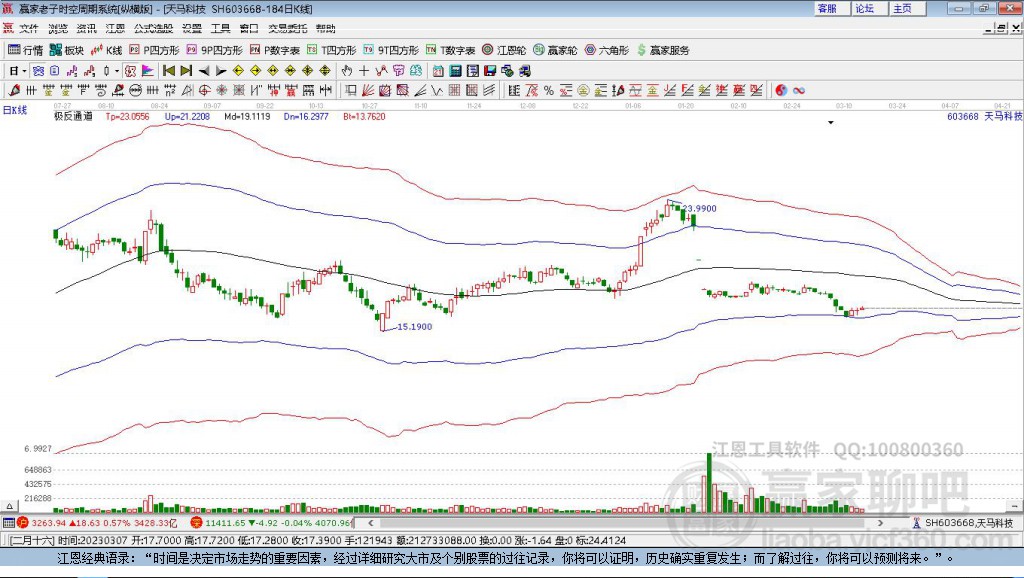The width and height of the screenshot is (1024, 578).
Task: Open 赢家服务 dollar-sign service
Action: click(663, 50)
